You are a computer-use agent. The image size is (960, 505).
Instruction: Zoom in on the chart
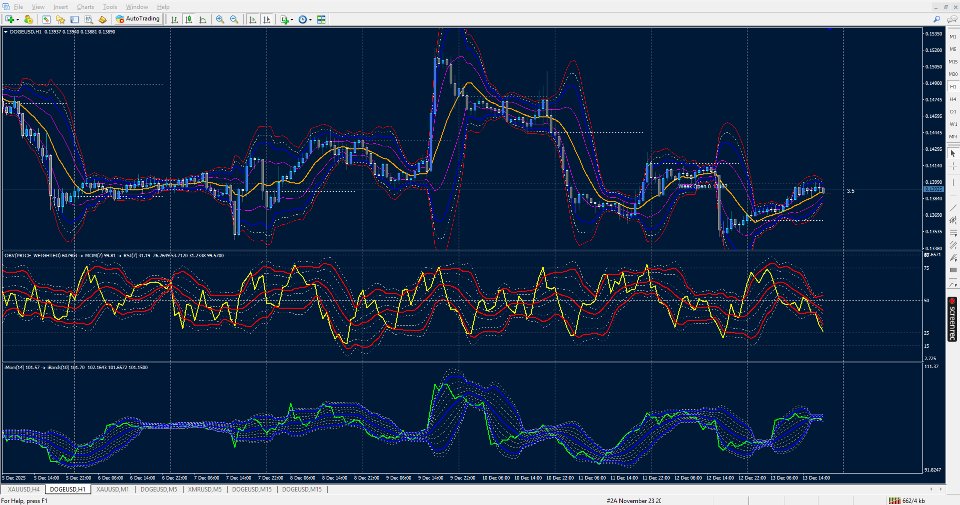[x=220, y=20]
